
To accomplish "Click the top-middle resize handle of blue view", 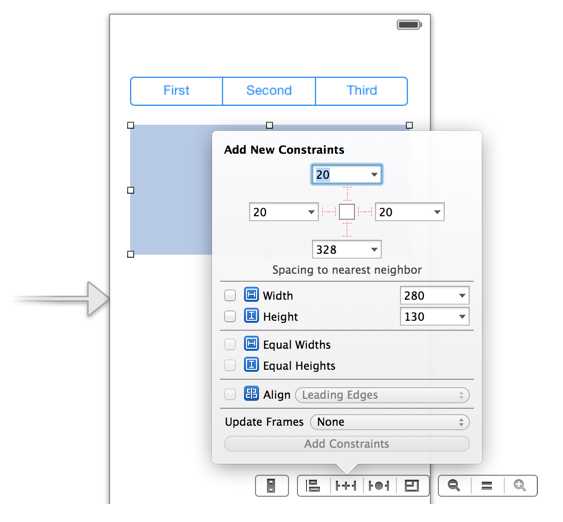I will [270, 125].
